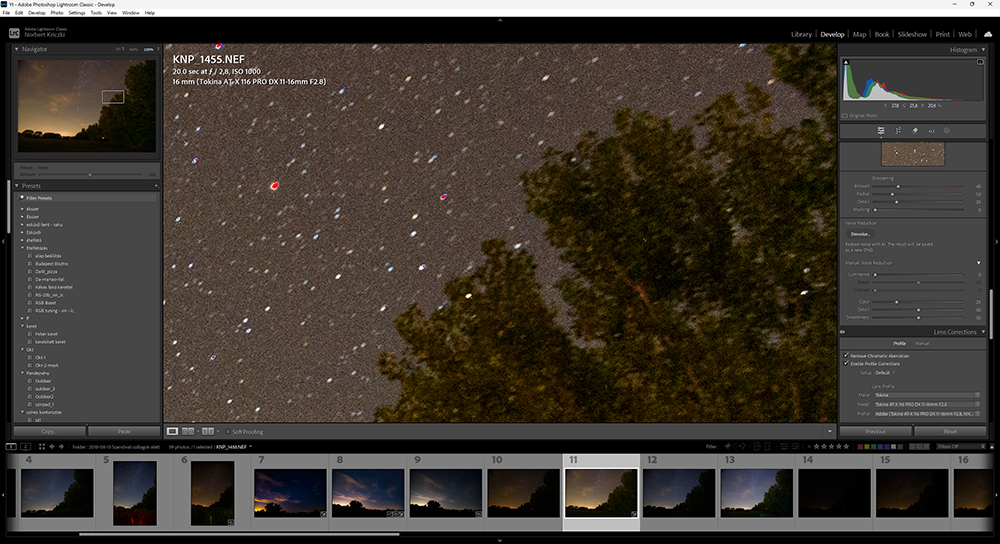Switch to Slideshow module
Screen dimensions: 1000x544
pyautogui.click(x=912, y=34)
